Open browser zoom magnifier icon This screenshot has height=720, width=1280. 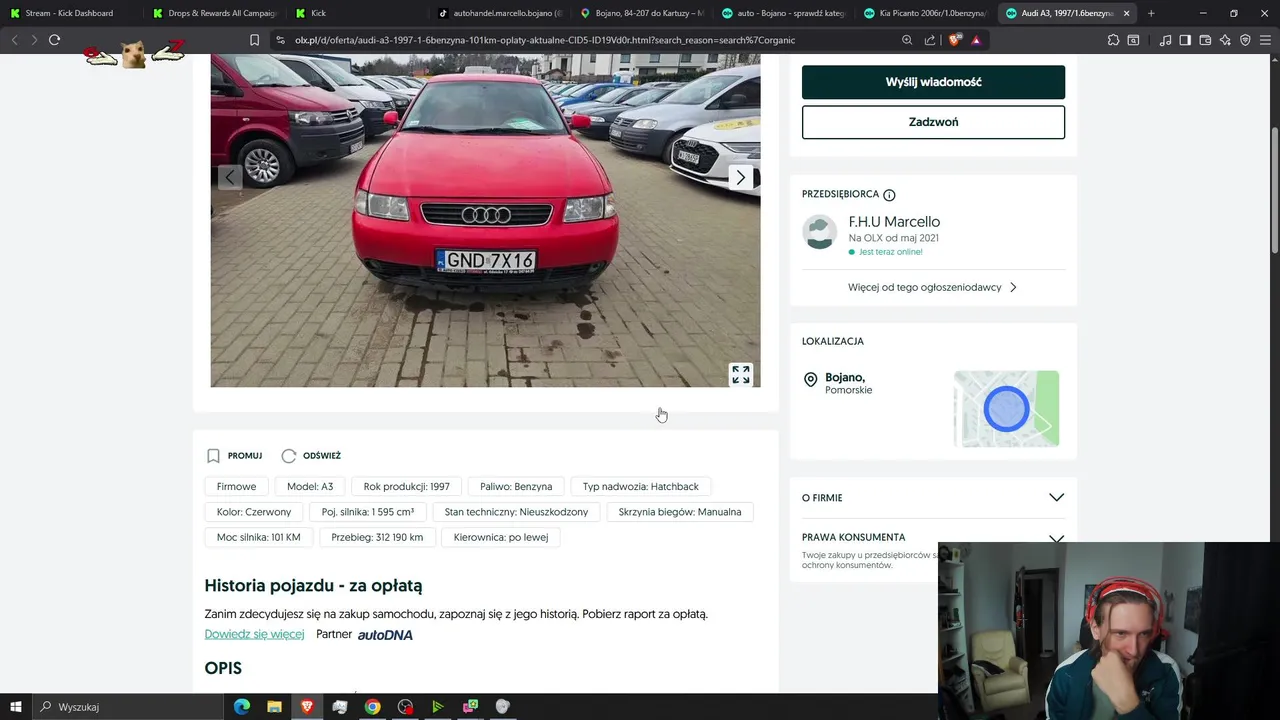[x=907, y=40]
